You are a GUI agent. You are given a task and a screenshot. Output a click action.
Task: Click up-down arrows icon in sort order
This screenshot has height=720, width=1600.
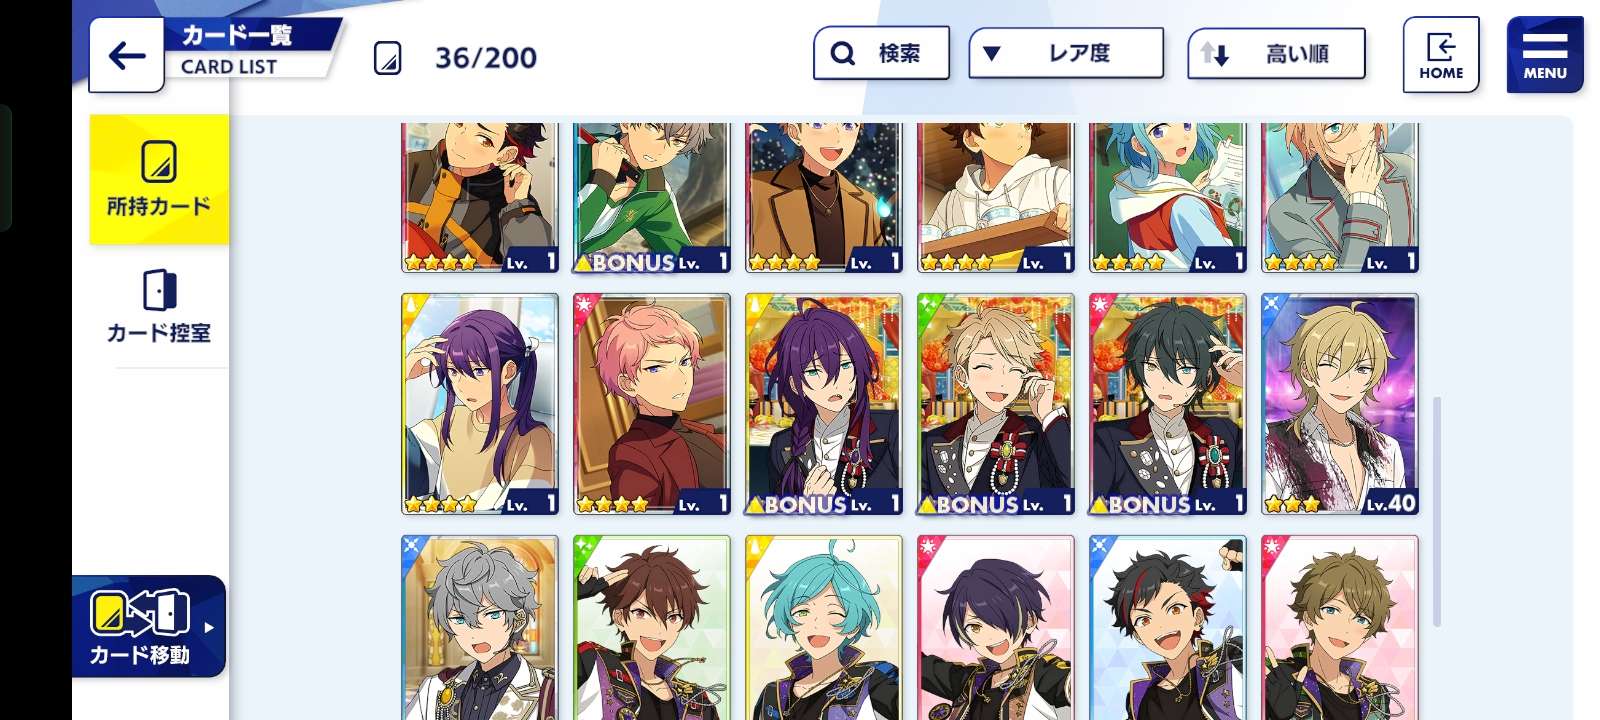(1214, 54)
